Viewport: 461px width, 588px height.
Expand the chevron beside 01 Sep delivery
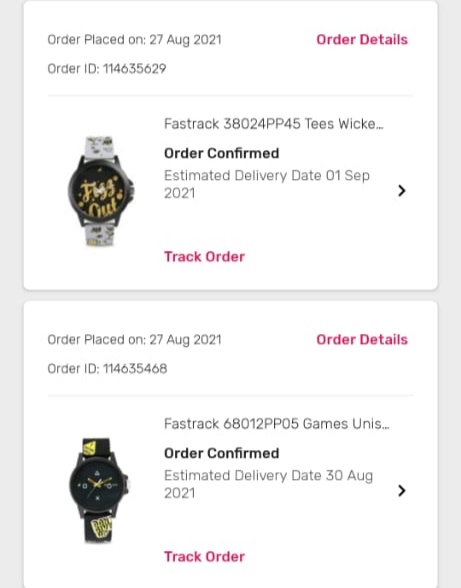pos(402,190)
